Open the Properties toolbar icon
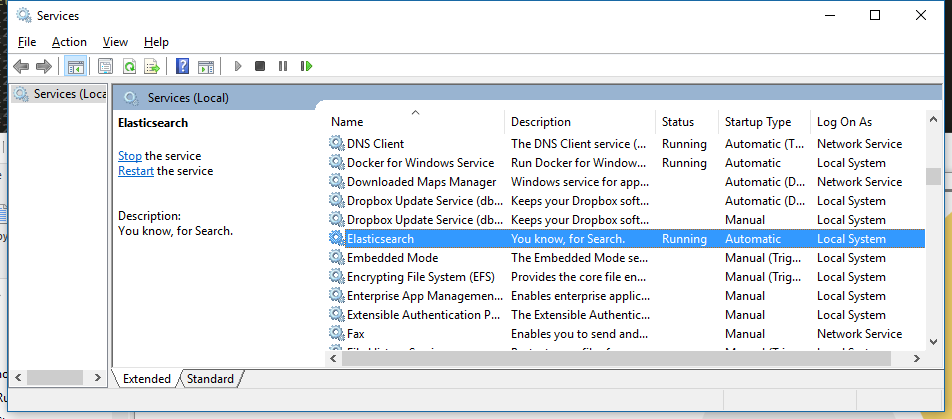The image size is (952, 419). (x=104, y=66)
